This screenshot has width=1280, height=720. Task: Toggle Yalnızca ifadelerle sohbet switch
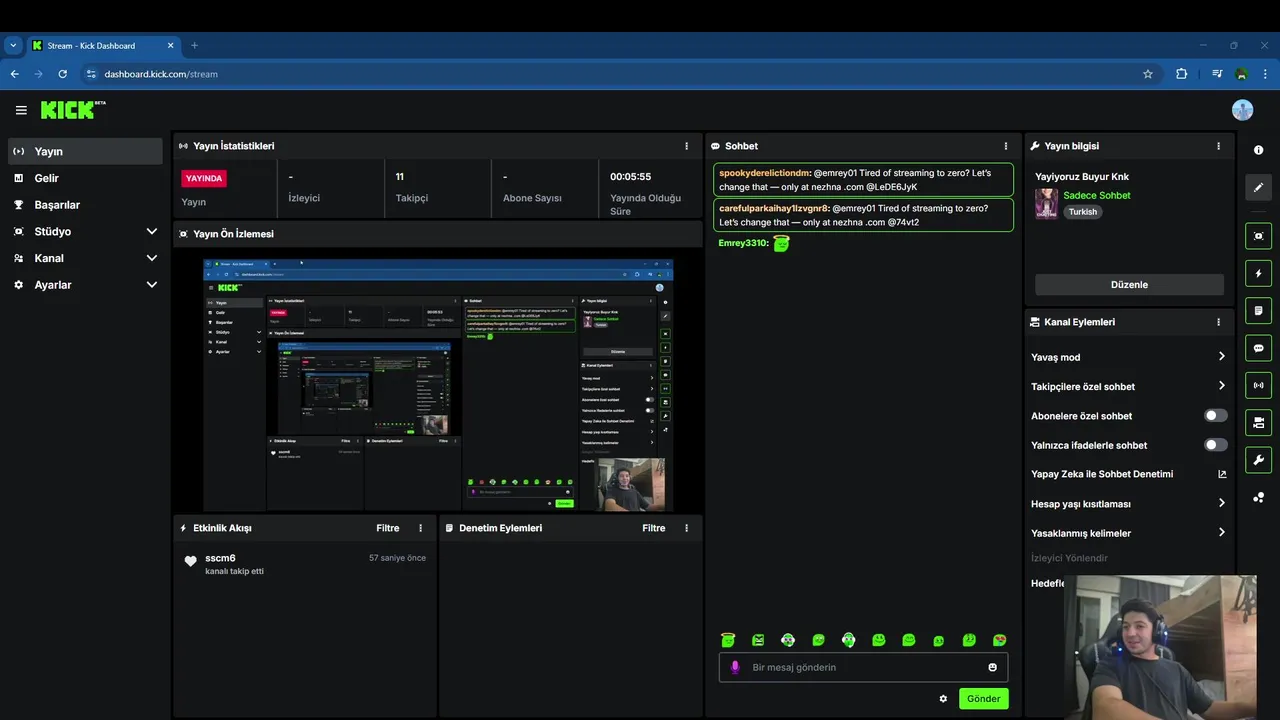[x=1215, y=445]
